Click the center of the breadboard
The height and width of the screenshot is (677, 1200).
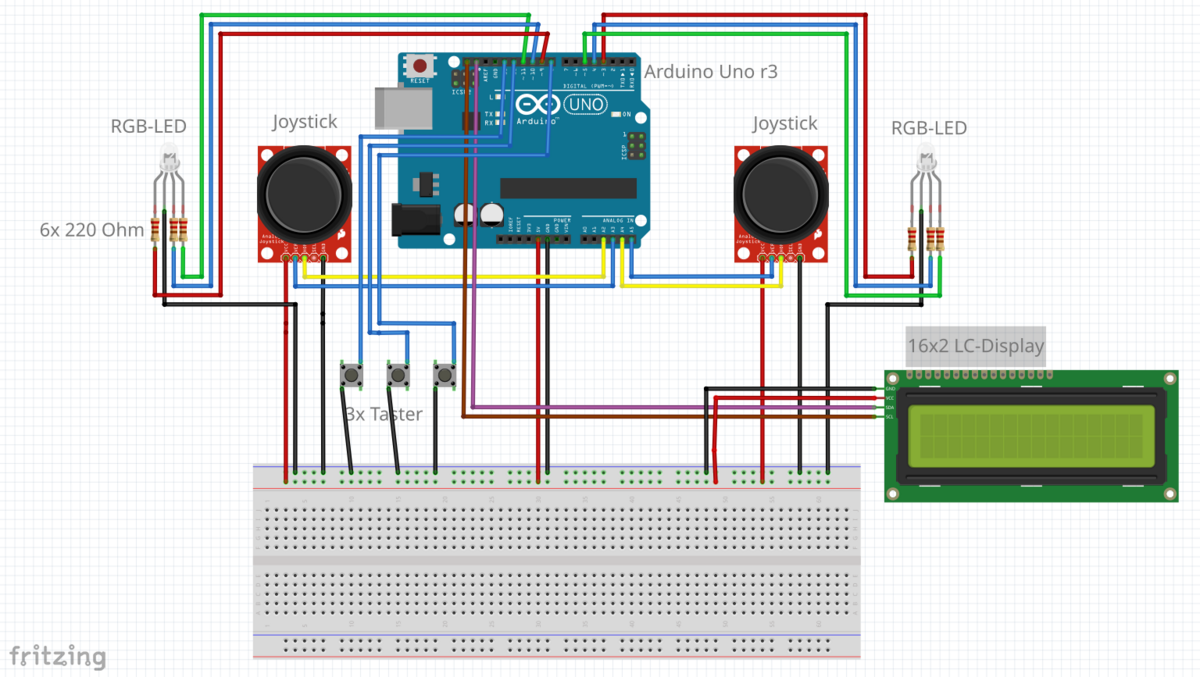coord(556,562)
